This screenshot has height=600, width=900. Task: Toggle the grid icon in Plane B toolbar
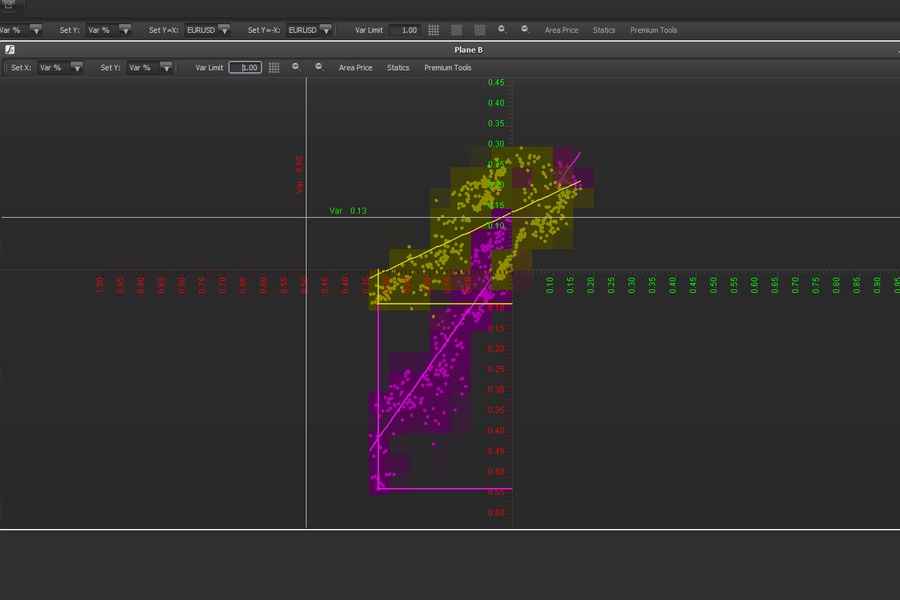pyautogui.click(x=274, y=68)
